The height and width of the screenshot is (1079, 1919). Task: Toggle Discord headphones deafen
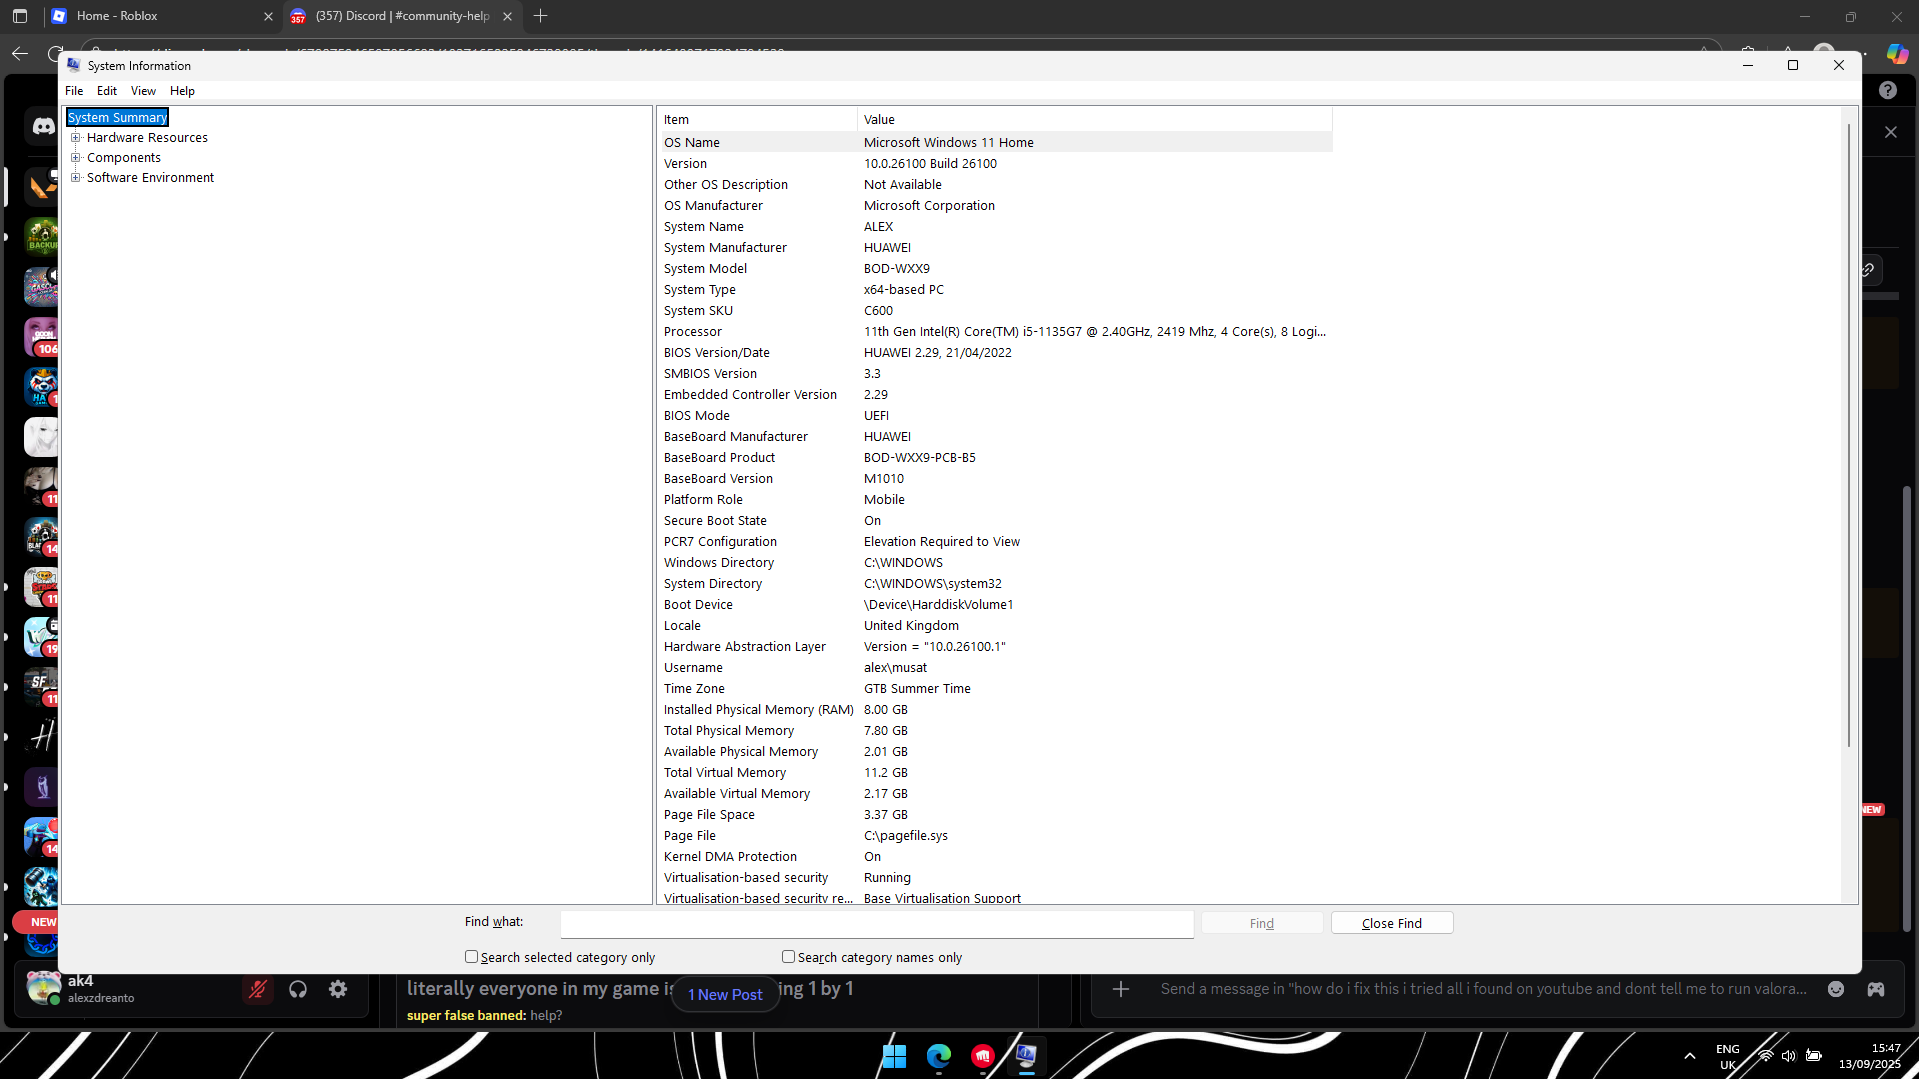tap(298, 989)
